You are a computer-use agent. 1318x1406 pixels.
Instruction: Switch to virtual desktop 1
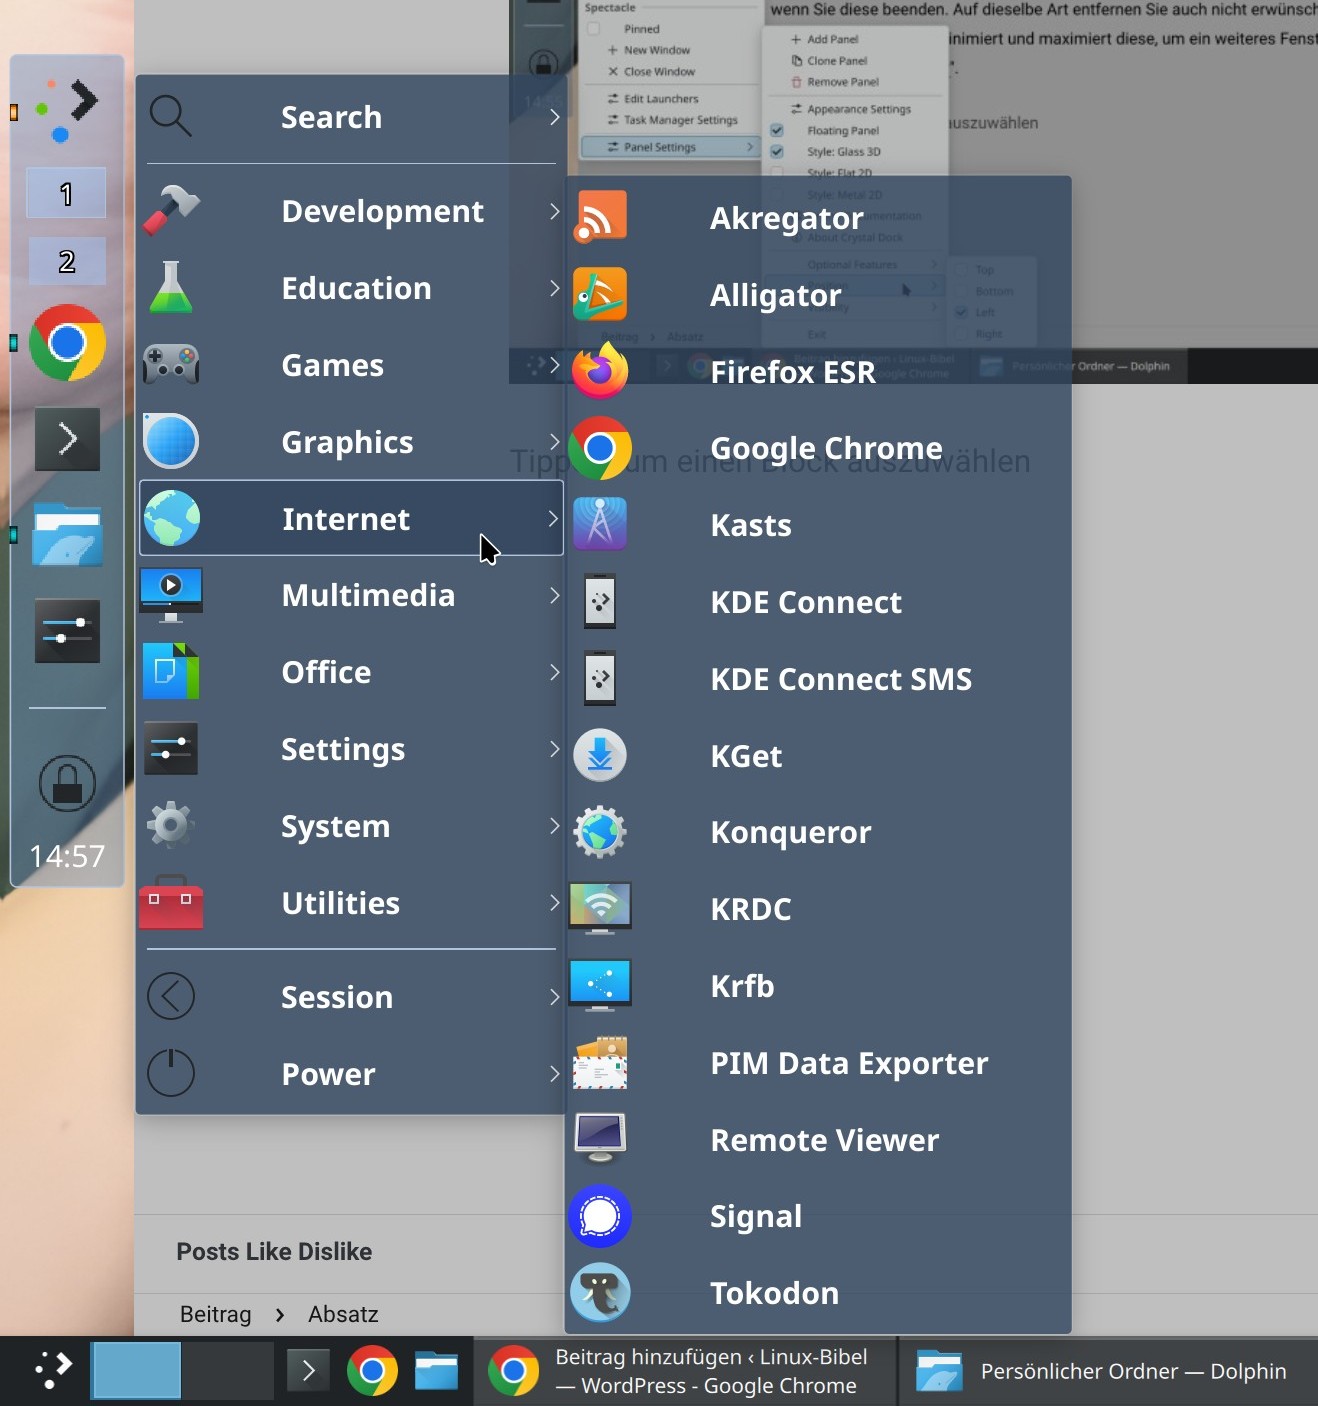click(66, 193)
